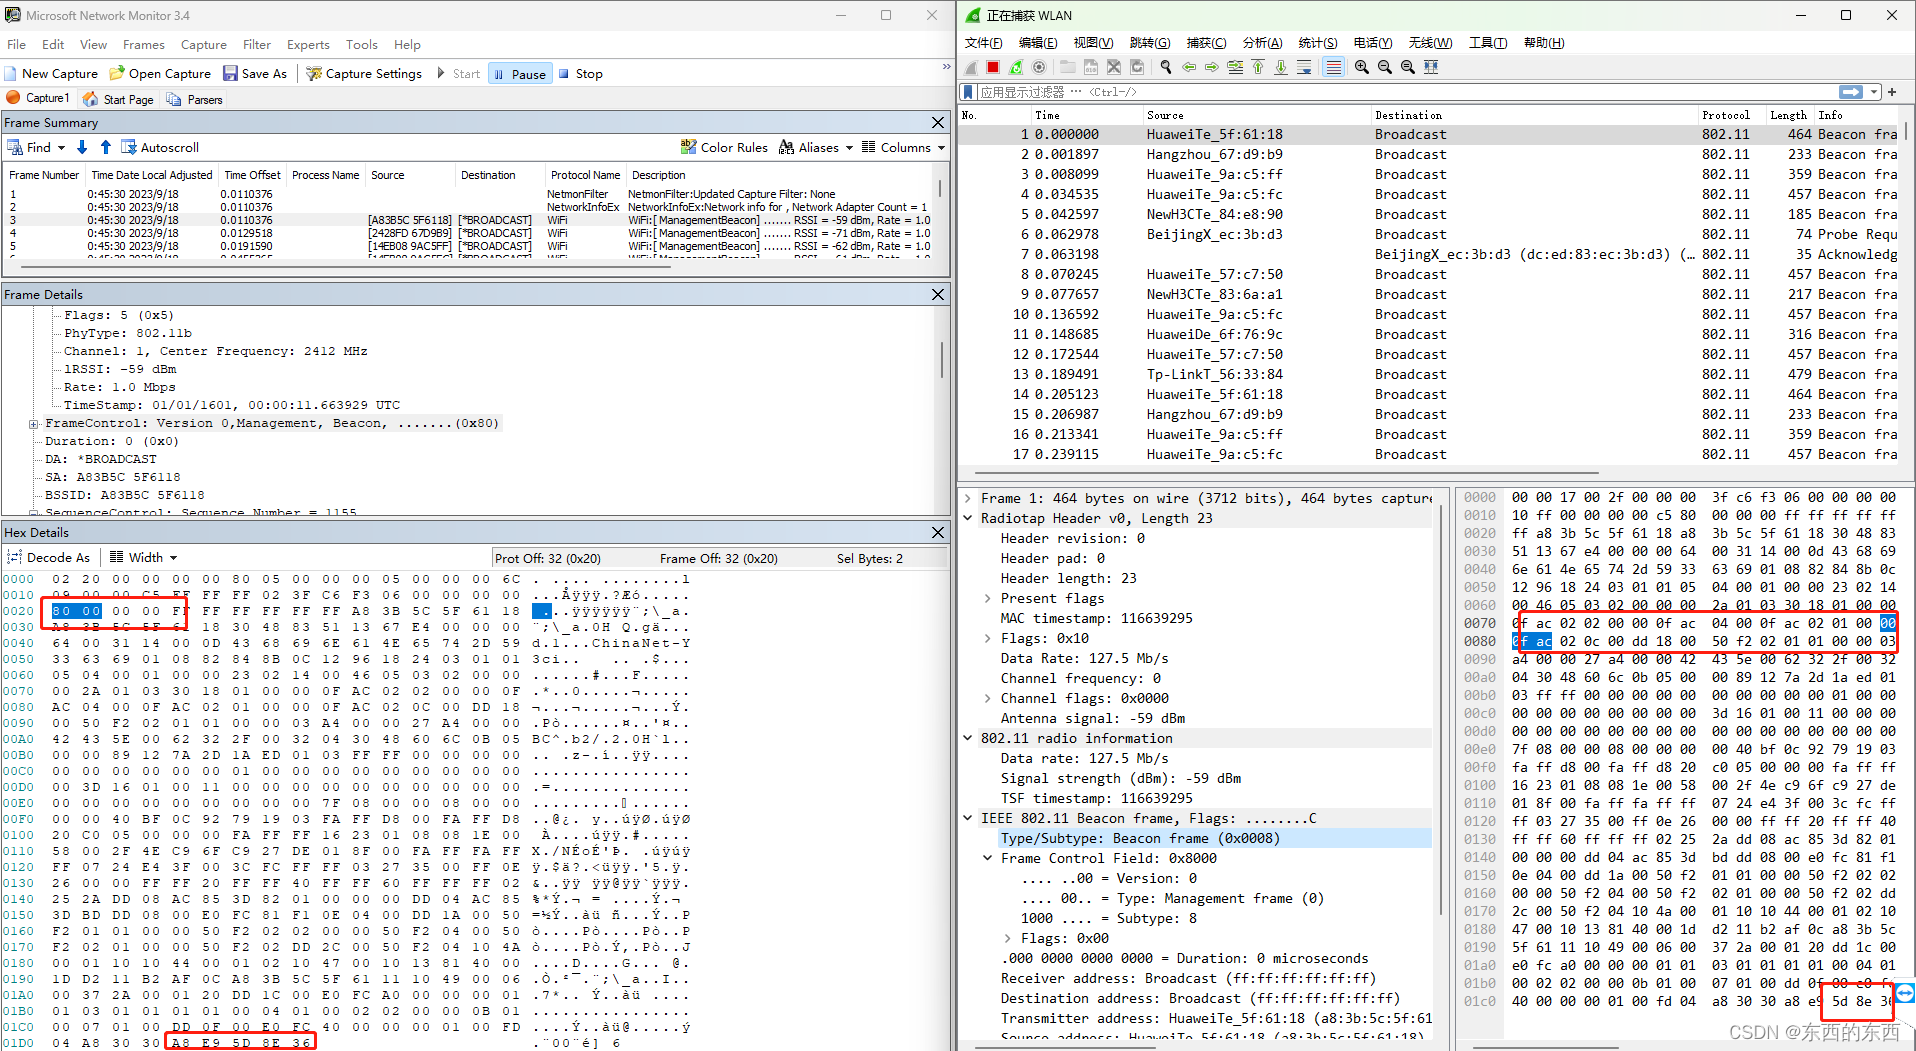Image resolution: width=1916 pixels, height=1051 pixels.
Task: Click the find-next down arrow icon
Action: pyautogui.click(x=82, y=147)
